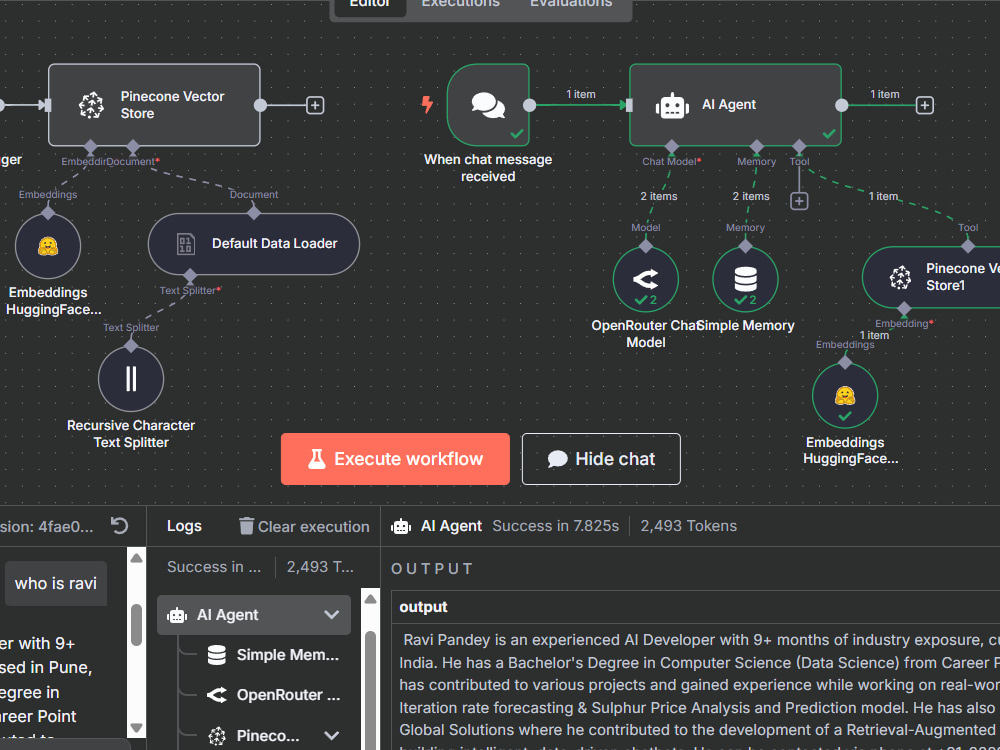Click the 'who is ravi' chat message

coord(56,584)
